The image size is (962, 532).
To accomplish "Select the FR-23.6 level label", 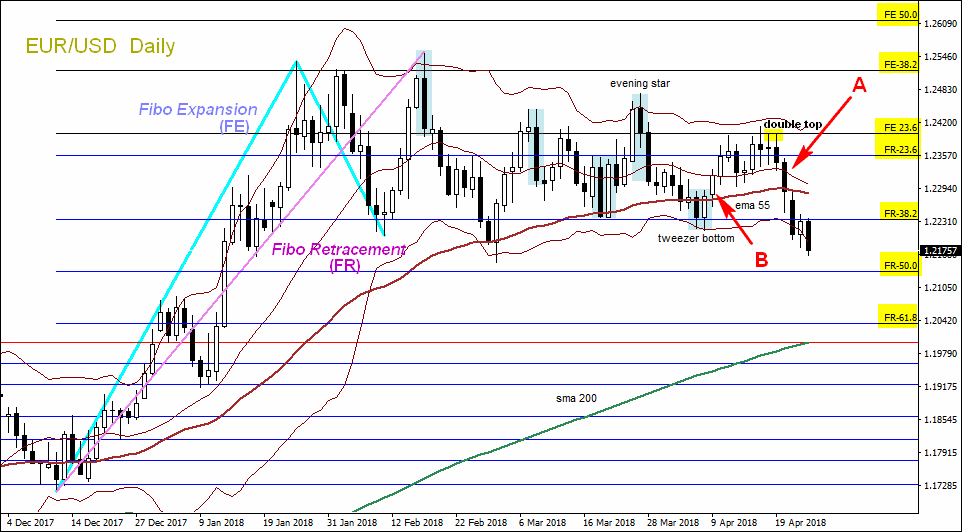I will click(898, 148).
